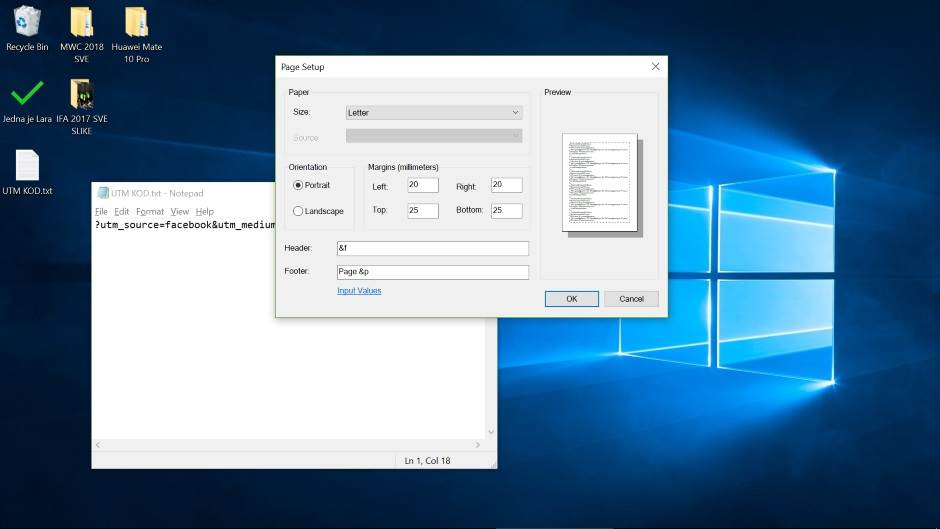Select the Huawei Mate 10 Pro folder
This screenshot has width=940, height=529.
(136, 22)
